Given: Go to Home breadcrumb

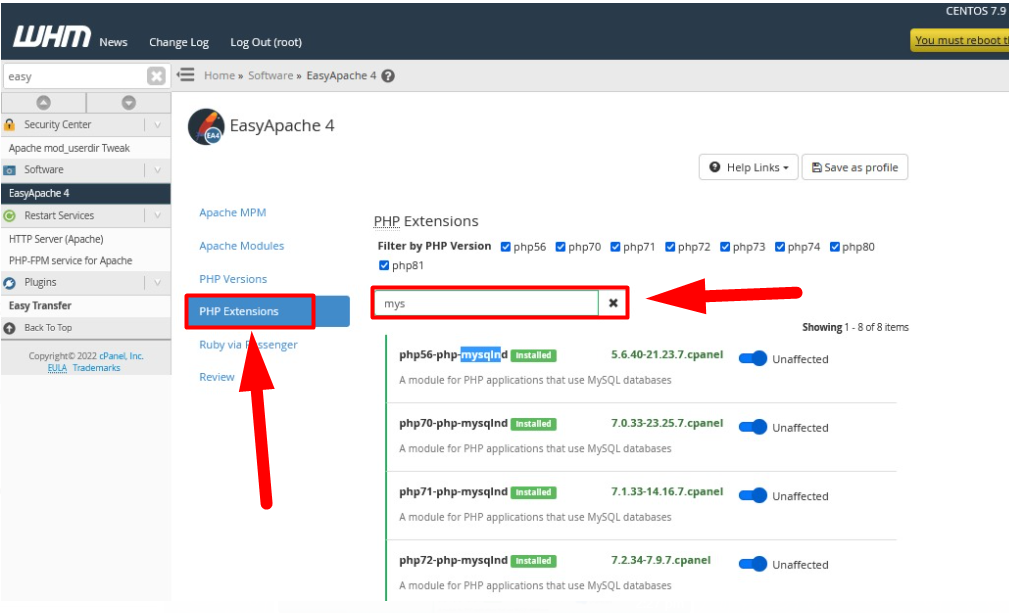Looking at the screenshot, I should [x=219, y=76].
